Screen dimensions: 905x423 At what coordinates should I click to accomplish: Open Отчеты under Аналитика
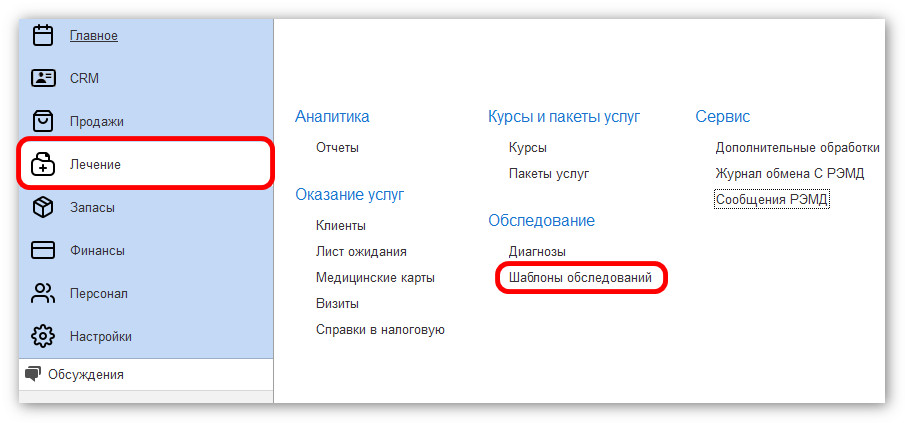(337, 148)
